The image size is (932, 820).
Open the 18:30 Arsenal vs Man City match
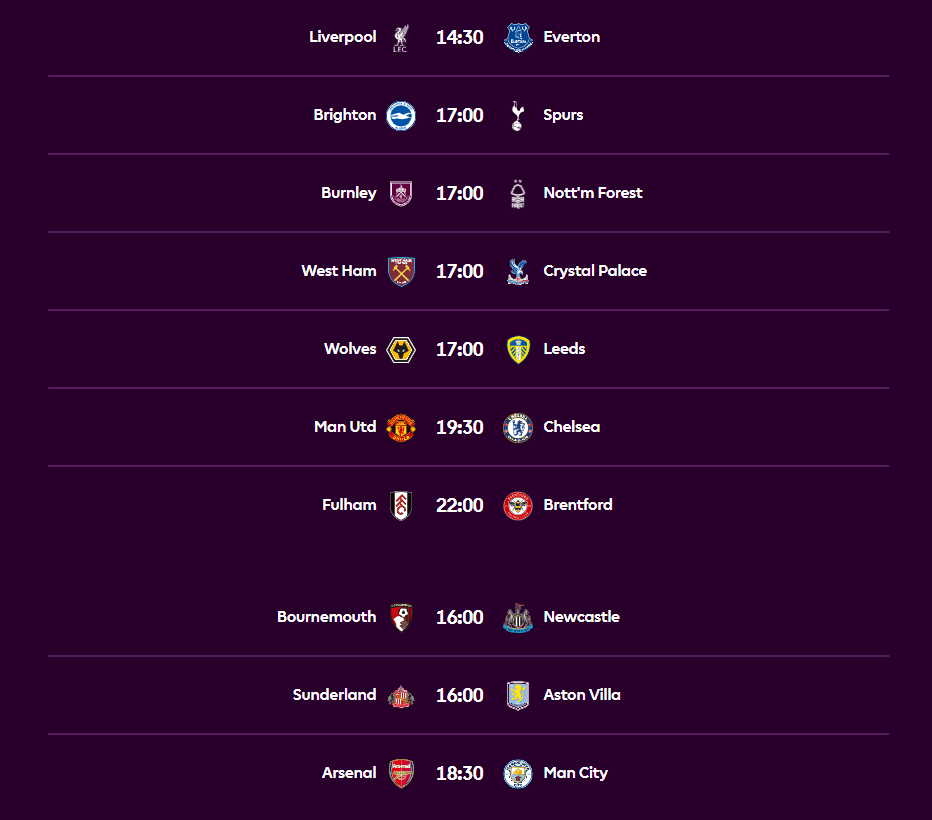click(x=468, y=773)
